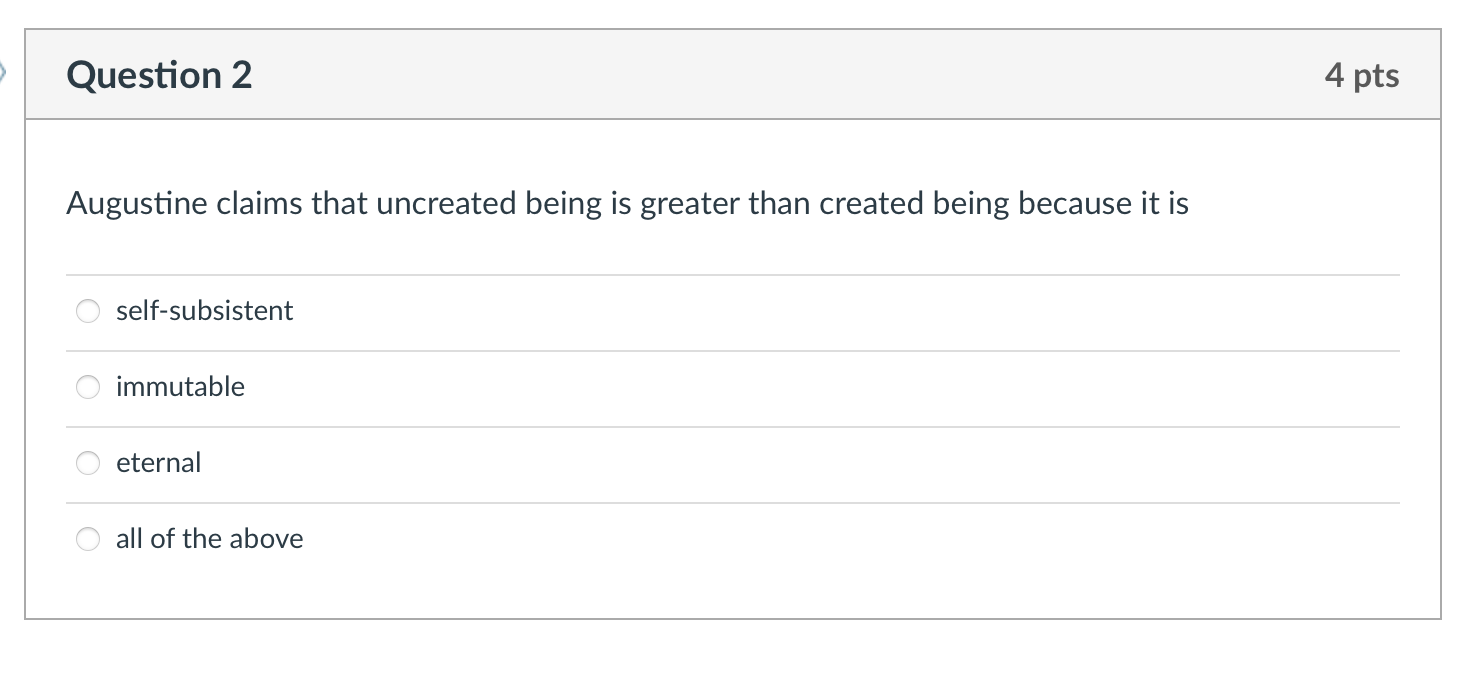Click the Augustine question prompt text

pos(626,203)
